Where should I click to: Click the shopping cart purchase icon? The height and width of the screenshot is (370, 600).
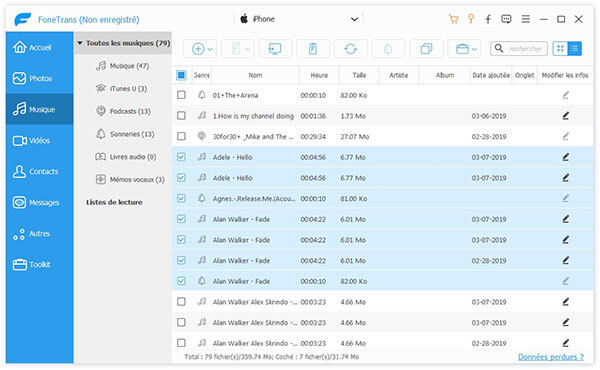pyautogui.click(x=453, y=19)
